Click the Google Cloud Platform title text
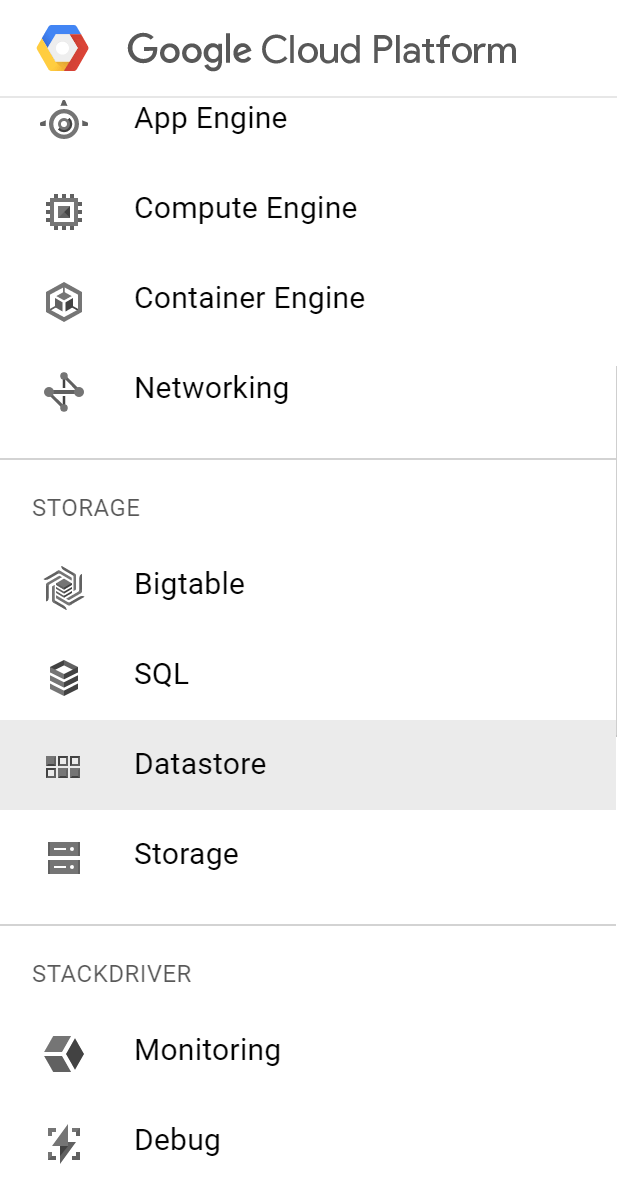 [322, 50]
